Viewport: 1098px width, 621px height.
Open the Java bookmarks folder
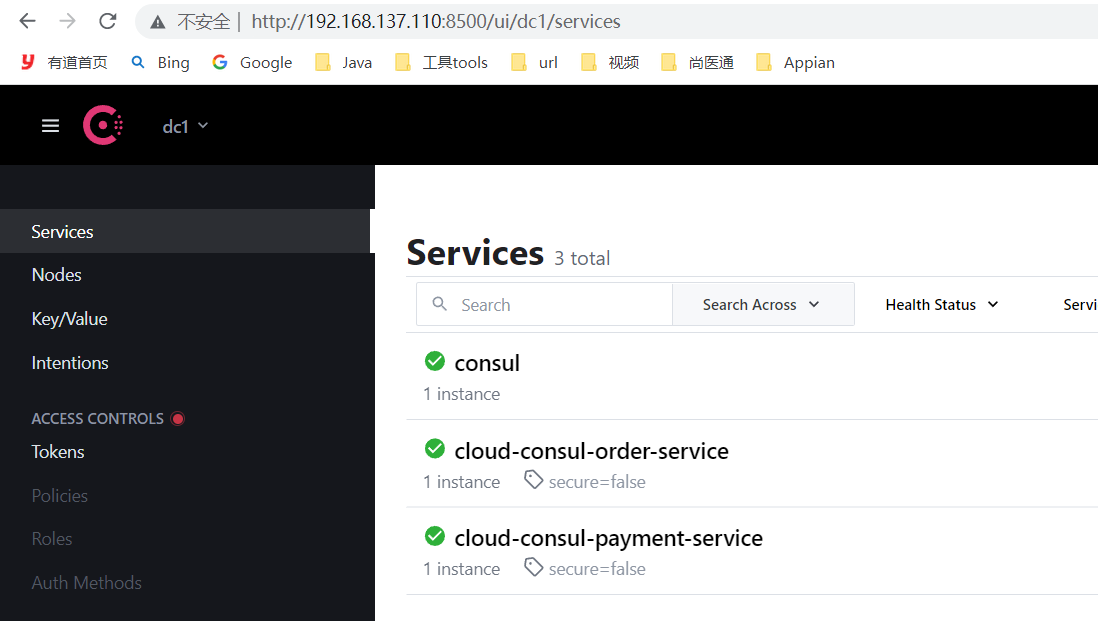click(344, 62)
